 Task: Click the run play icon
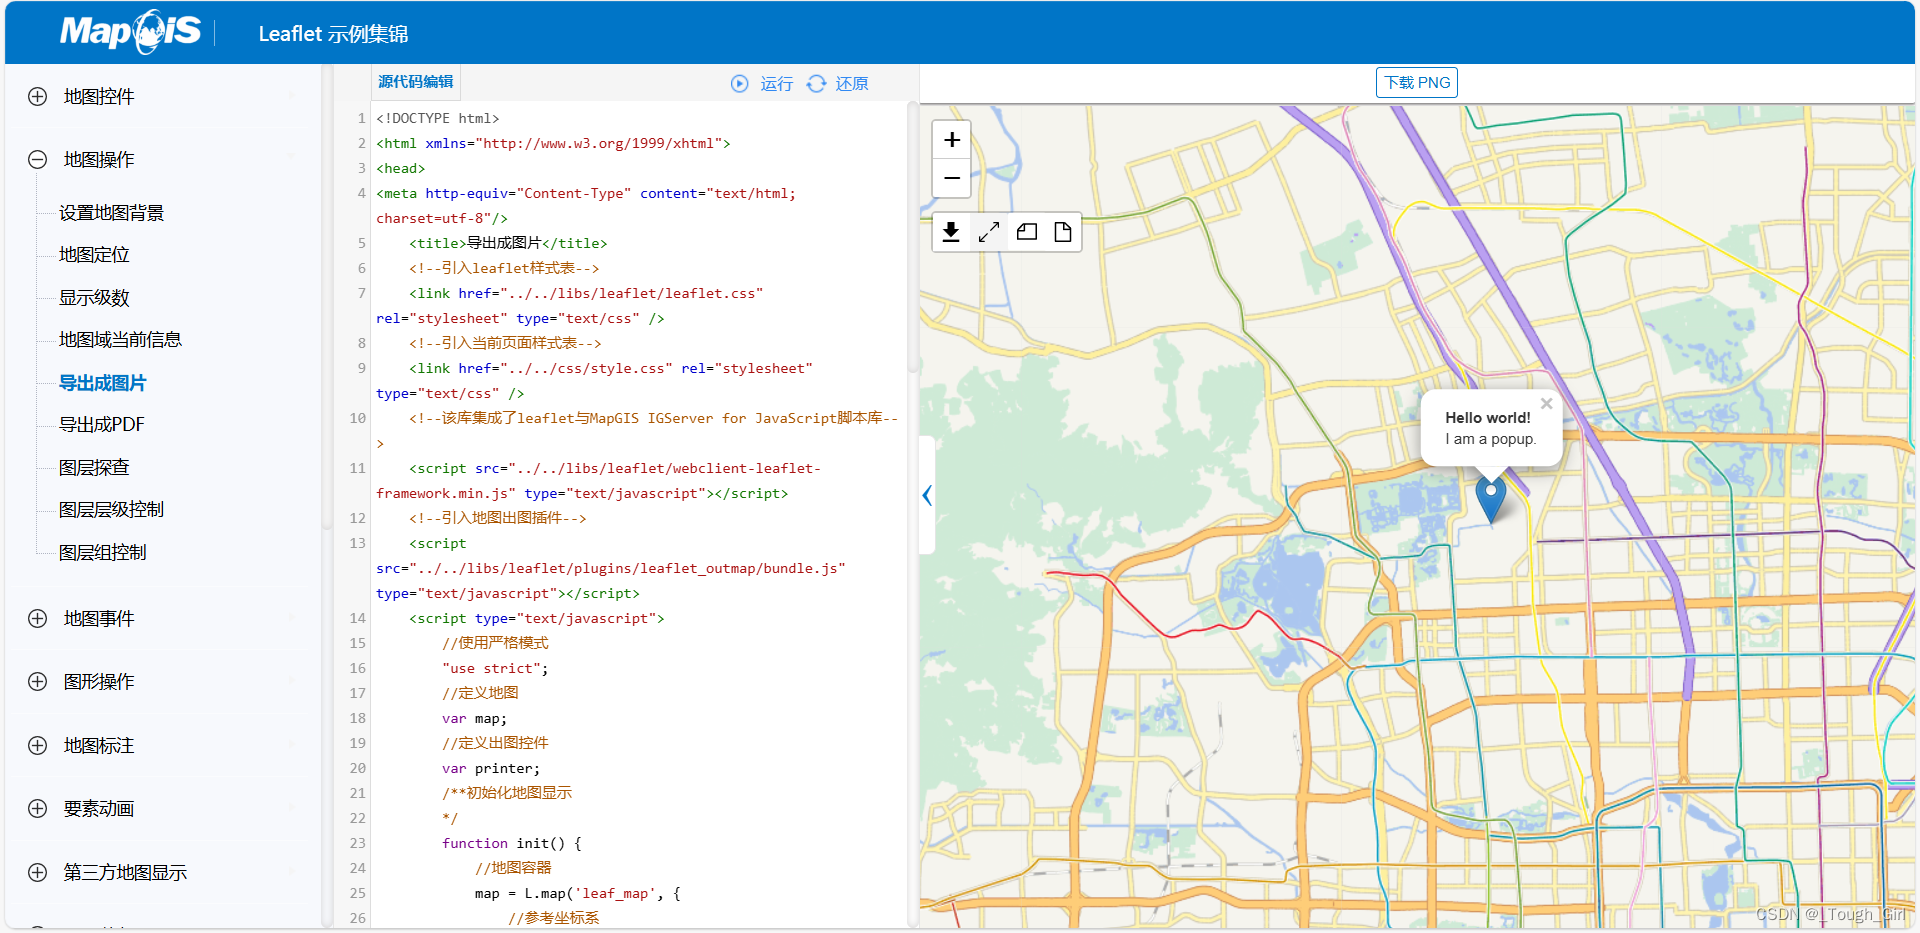pos(739,84)
